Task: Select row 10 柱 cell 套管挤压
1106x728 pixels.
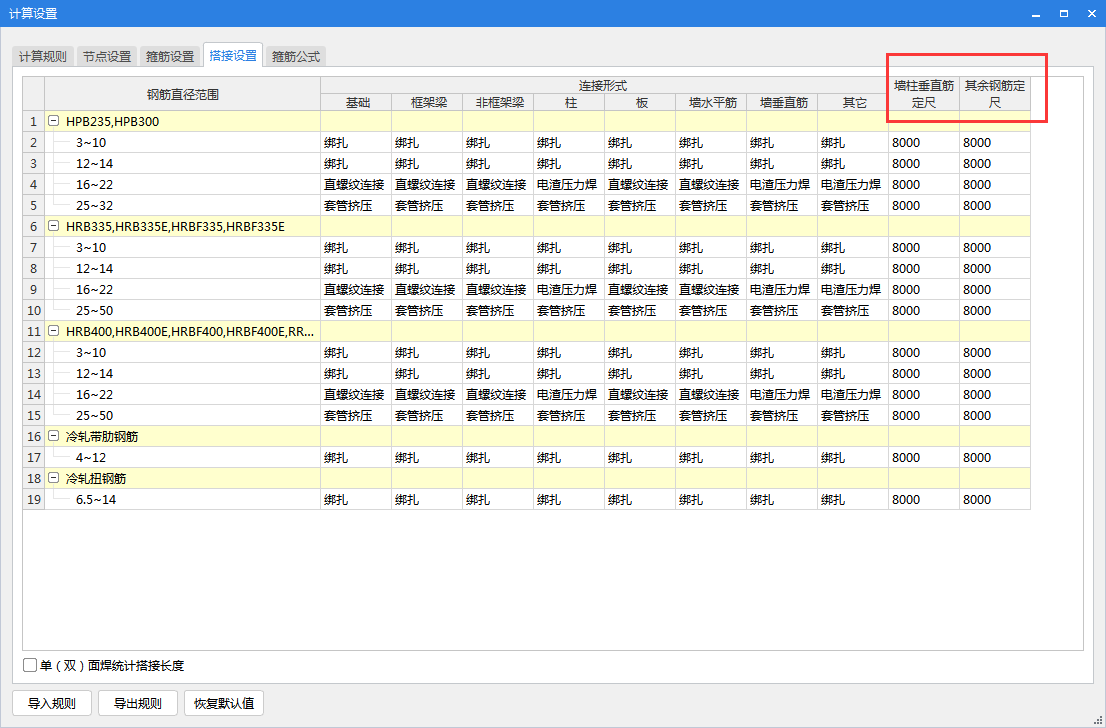Action: (569, 310)
